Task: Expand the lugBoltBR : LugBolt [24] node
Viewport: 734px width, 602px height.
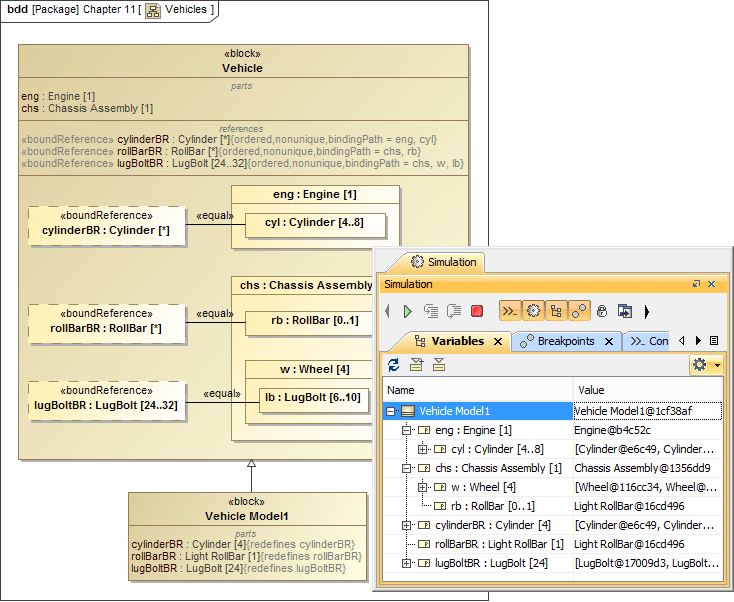Action: (406, 564)
